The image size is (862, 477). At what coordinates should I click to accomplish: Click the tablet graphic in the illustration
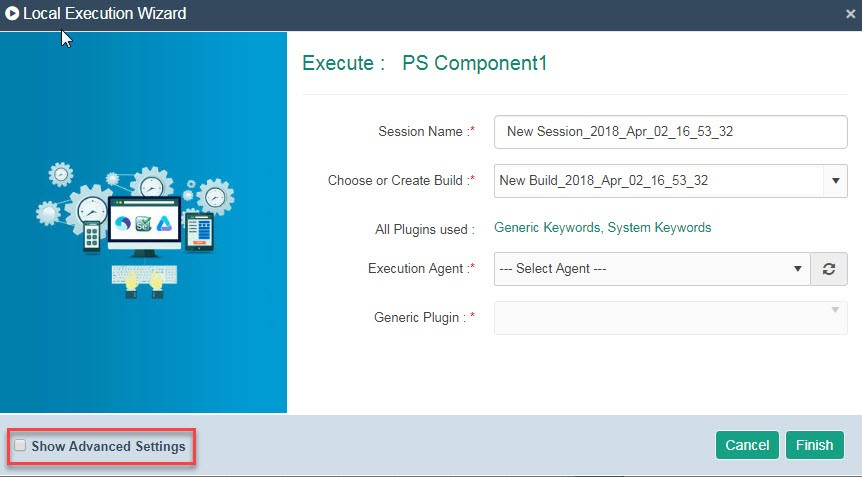click(200, 232)
